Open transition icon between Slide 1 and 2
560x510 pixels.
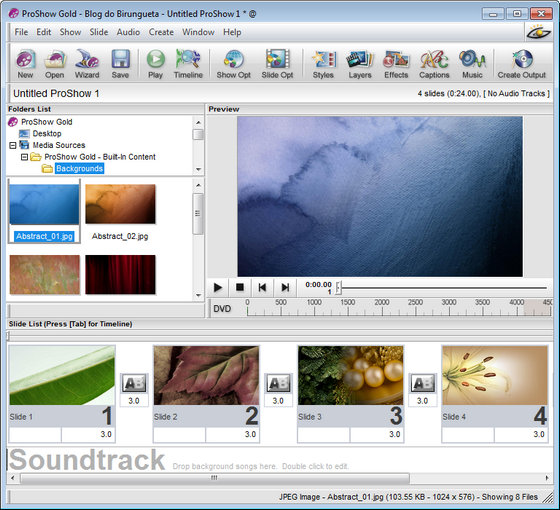coord(134,384)
